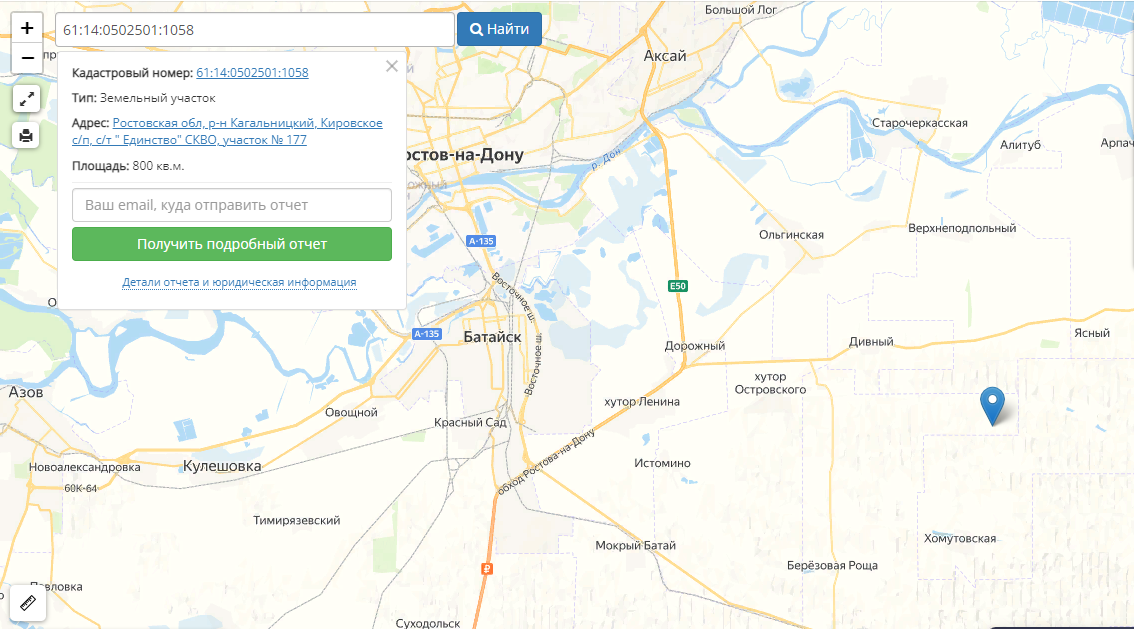Click the blue location pin marker
The width and height of the screenshot is (1134, 629).
[x=992, y=406]
